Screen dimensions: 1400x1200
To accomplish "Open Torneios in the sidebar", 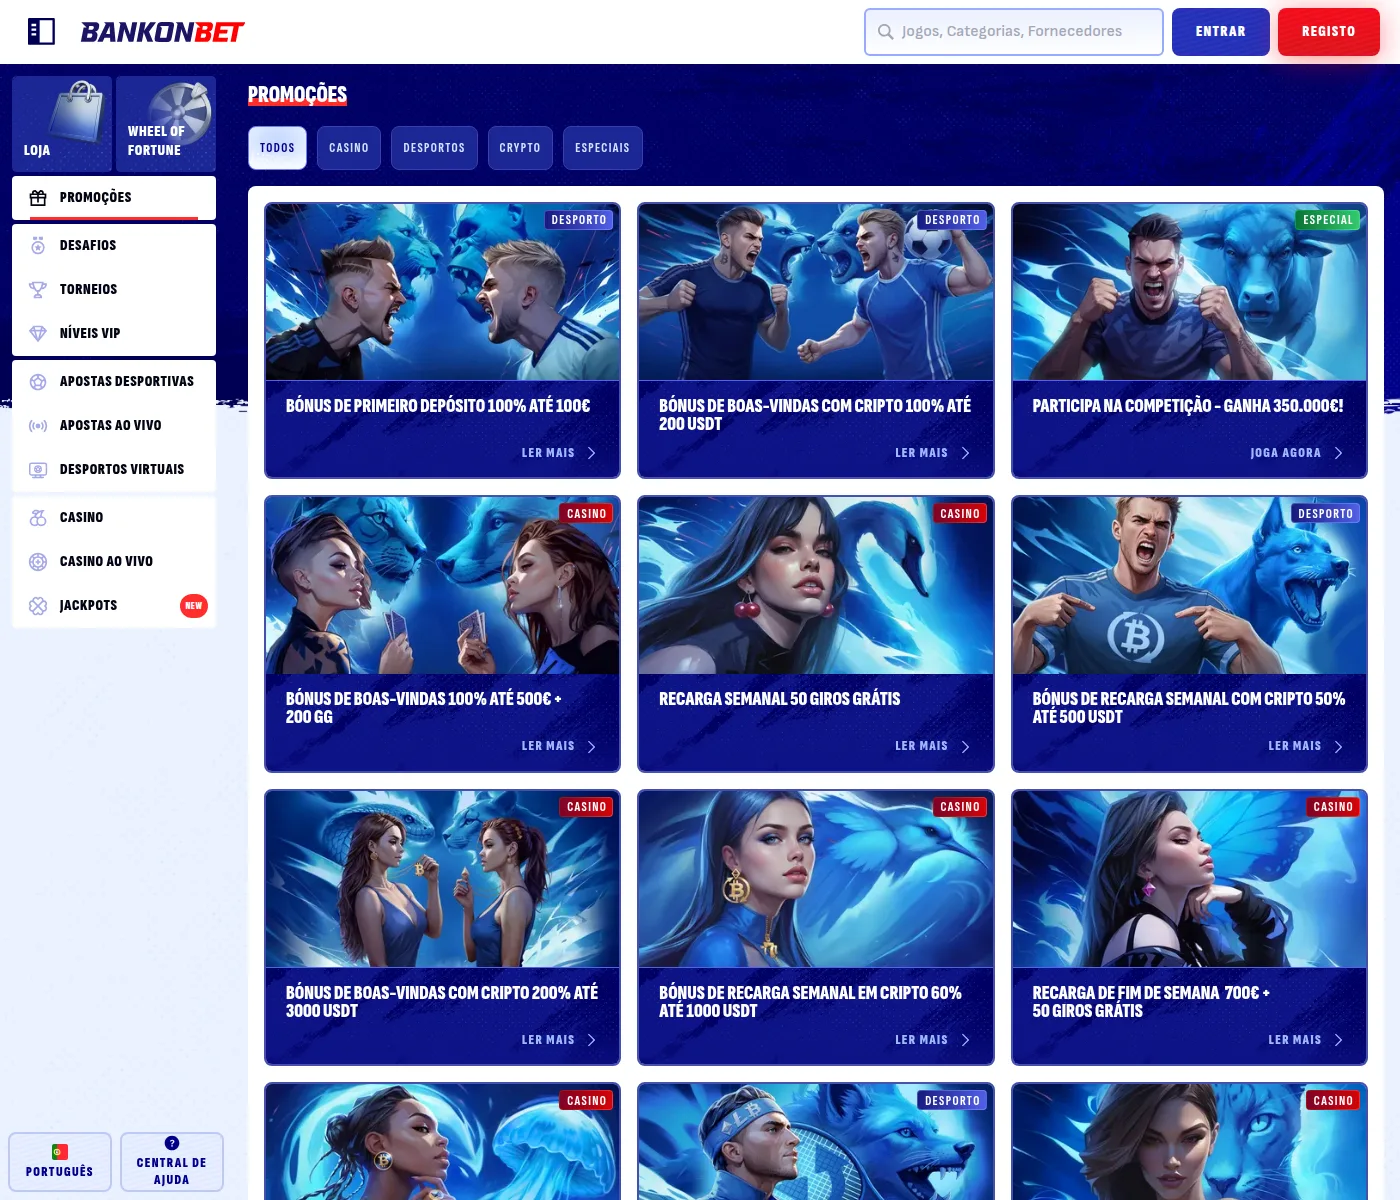I will (114, 289).
